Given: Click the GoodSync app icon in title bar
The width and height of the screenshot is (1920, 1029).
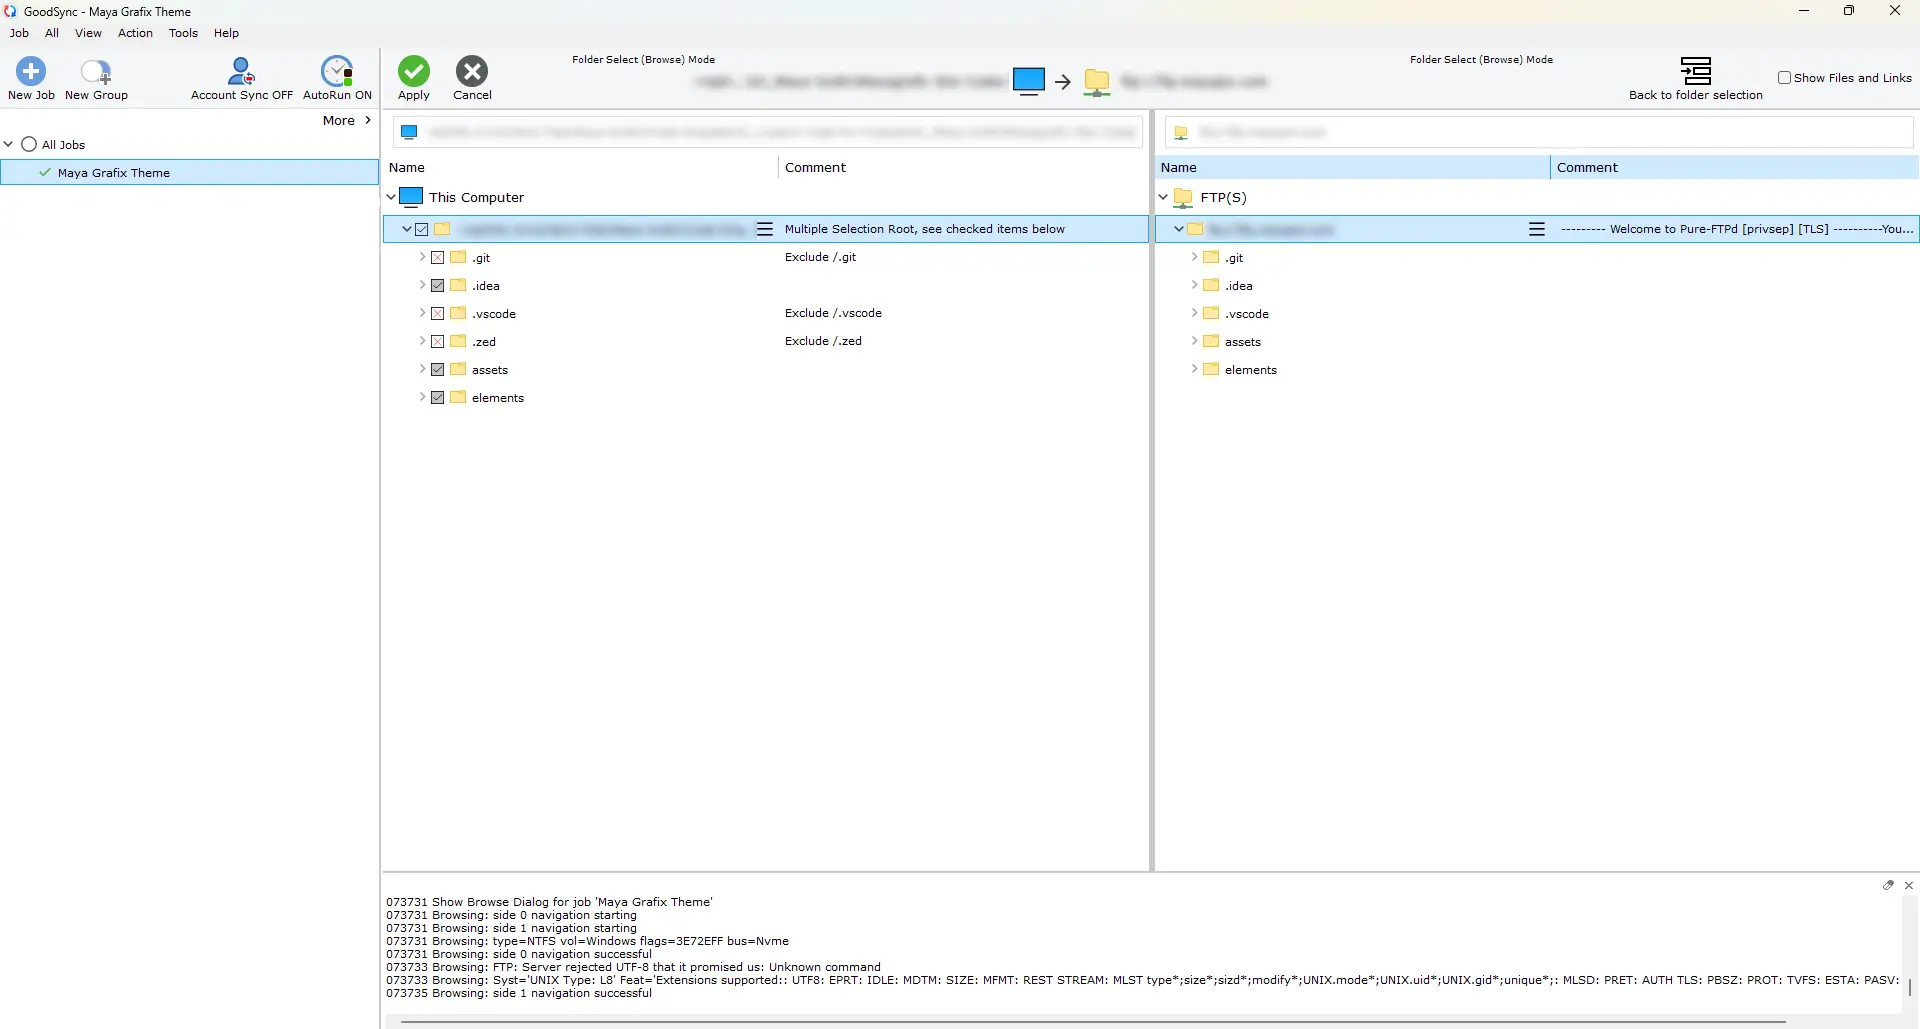Looking at the screenshot, I should (x=10, y=11).
